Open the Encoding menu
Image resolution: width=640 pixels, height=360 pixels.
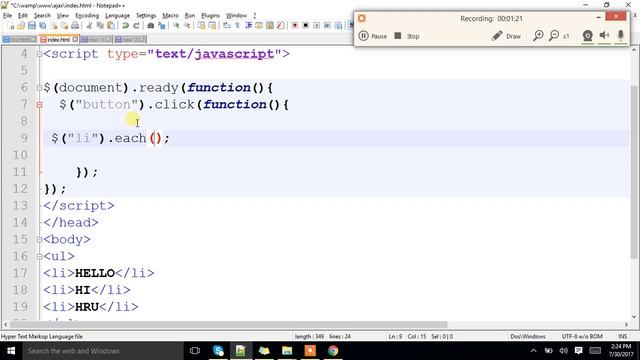(87, 16)
